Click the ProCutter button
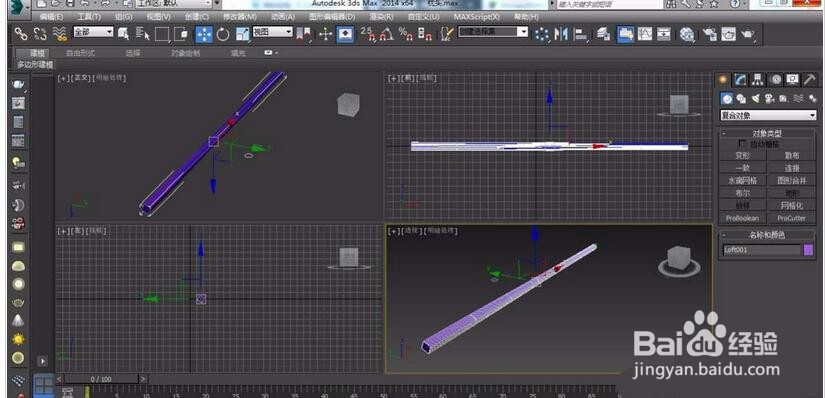The height and width of the screenshot is (398, 825). point(791,218)
